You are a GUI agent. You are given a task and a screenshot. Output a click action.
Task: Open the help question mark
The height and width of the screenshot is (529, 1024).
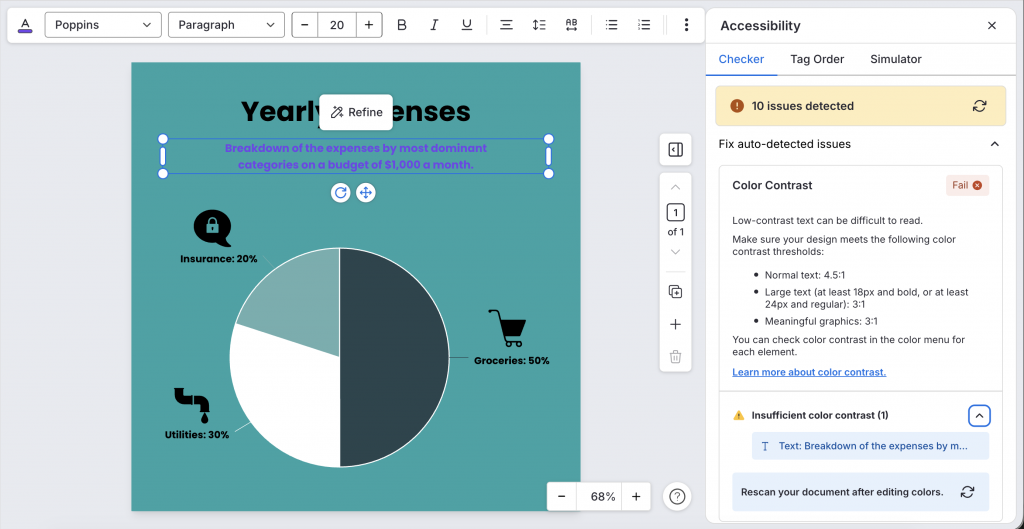point(677,496)
